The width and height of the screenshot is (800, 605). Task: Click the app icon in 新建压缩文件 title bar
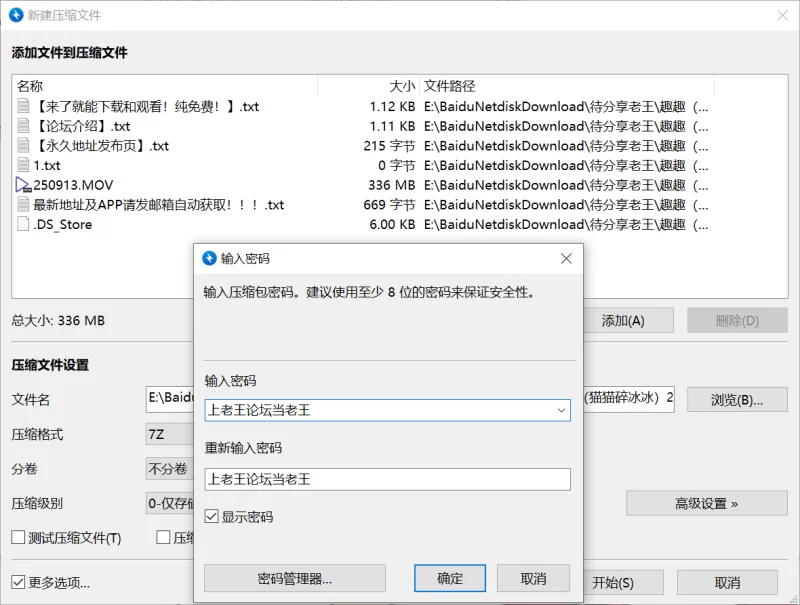(x=17, y=15)
